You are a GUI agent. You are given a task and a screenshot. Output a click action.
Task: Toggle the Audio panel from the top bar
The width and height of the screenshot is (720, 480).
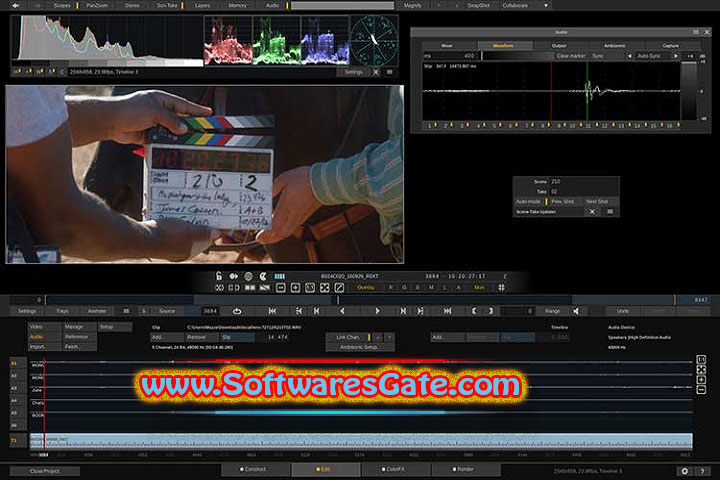point(272,6)
